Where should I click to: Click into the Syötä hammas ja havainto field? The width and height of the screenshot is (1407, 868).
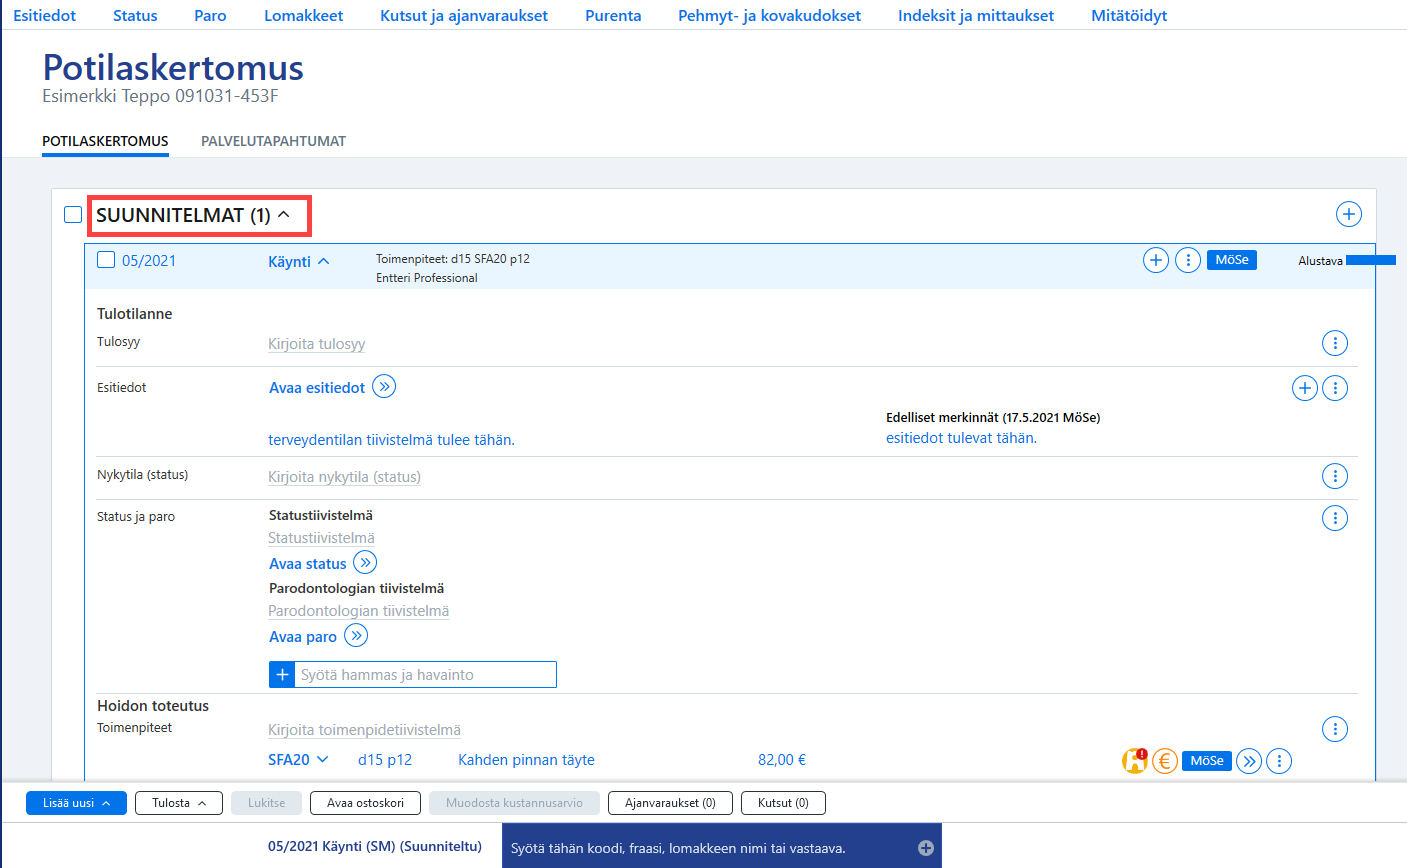(426, 675)
